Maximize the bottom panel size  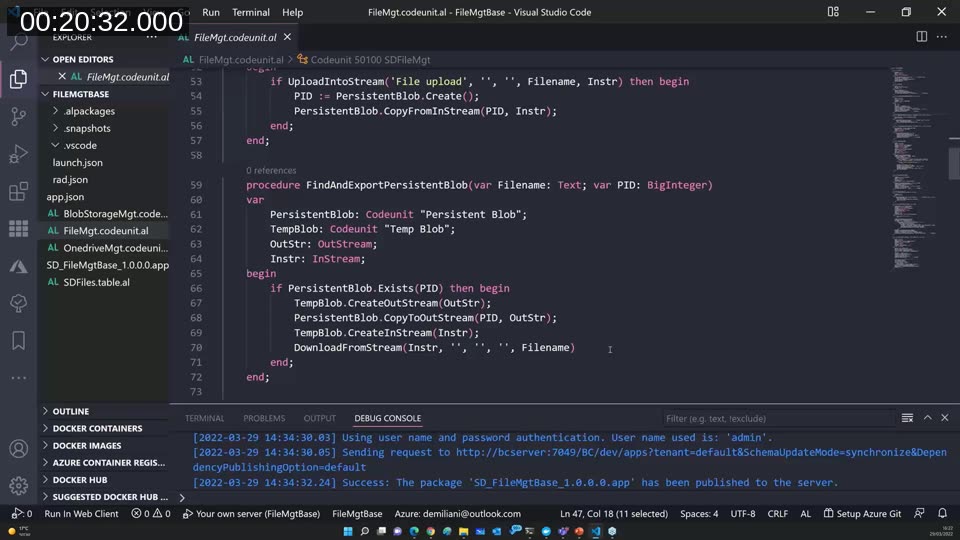(928, 418)
